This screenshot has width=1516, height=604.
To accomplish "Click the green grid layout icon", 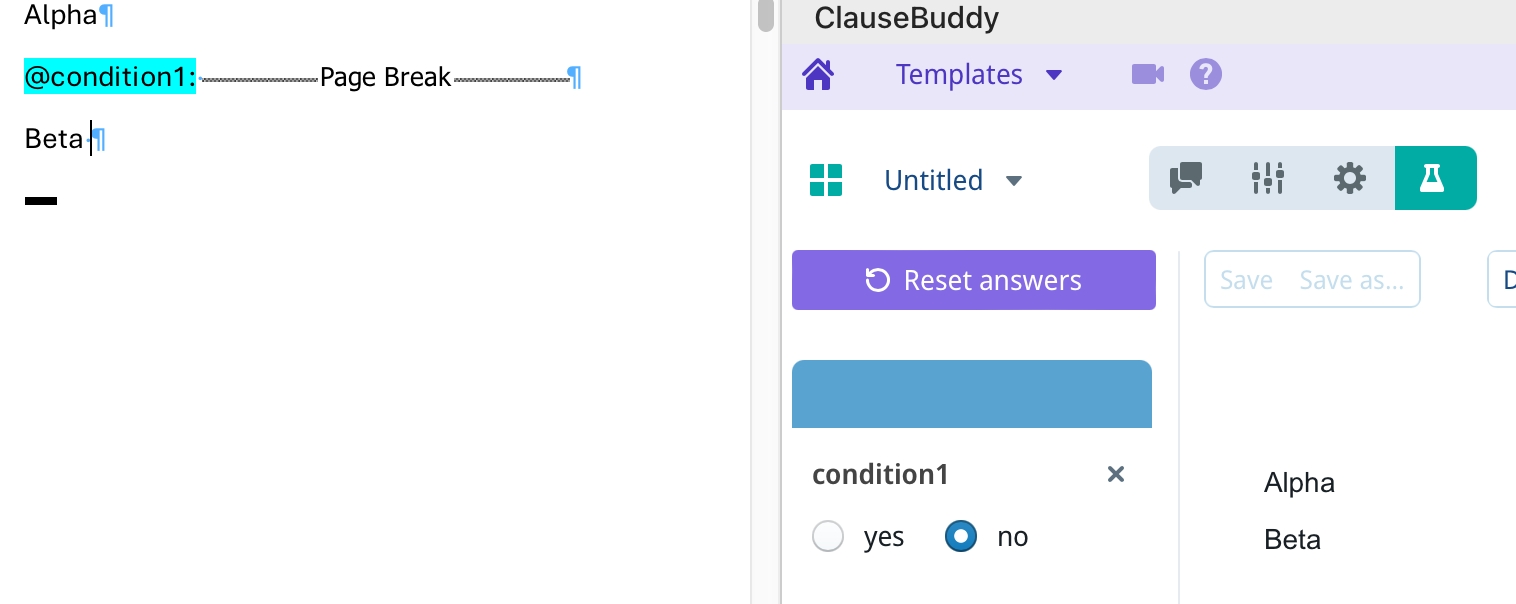I will click(x=826, y=180).
